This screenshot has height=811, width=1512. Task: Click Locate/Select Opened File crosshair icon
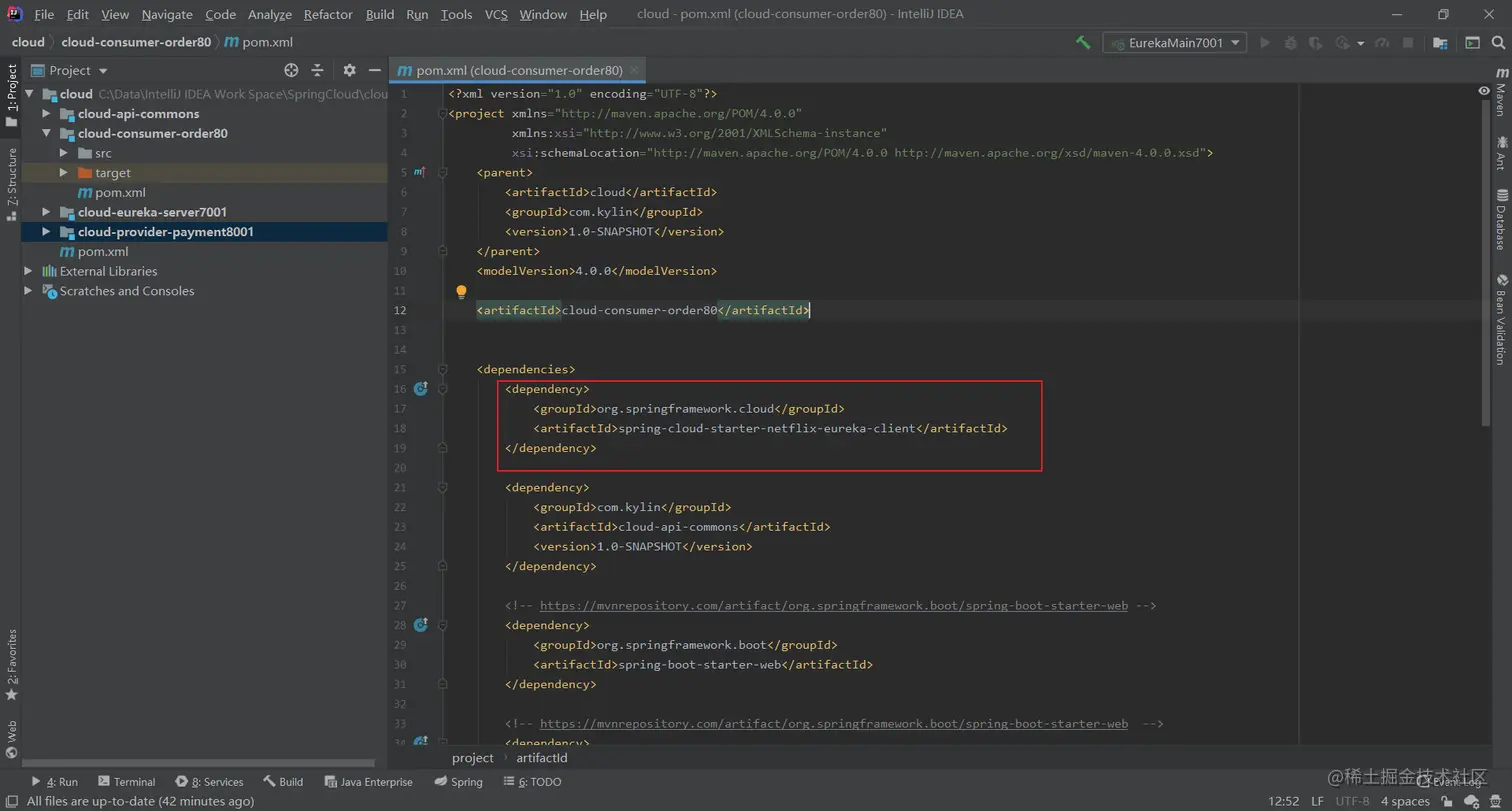tap(291, 70)
